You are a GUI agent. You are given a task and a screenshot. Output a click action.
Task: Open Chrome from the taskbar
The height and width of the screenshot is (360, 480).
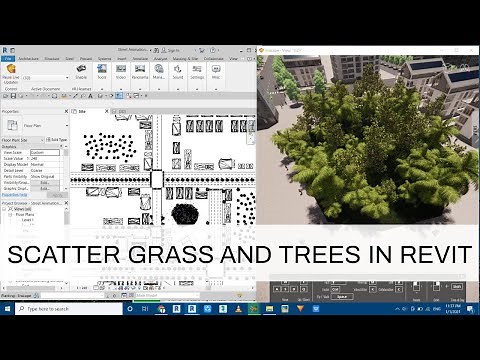click(162, 309)
